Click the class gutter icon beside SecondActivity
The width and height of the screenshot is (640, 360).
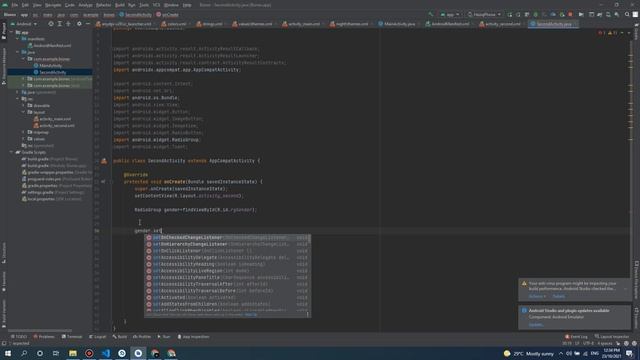click(104, 161)
